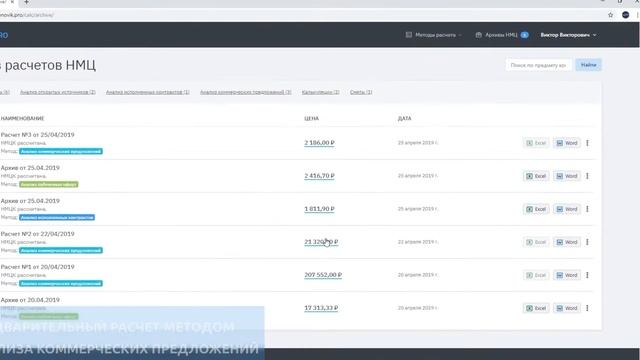
Task: Open a new browser tab with plus
Action: point(26,2)
